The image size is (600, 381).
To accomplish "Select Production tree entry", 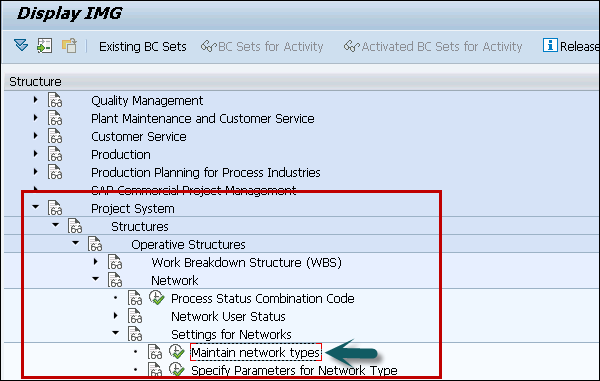I will tap(121, 155).
